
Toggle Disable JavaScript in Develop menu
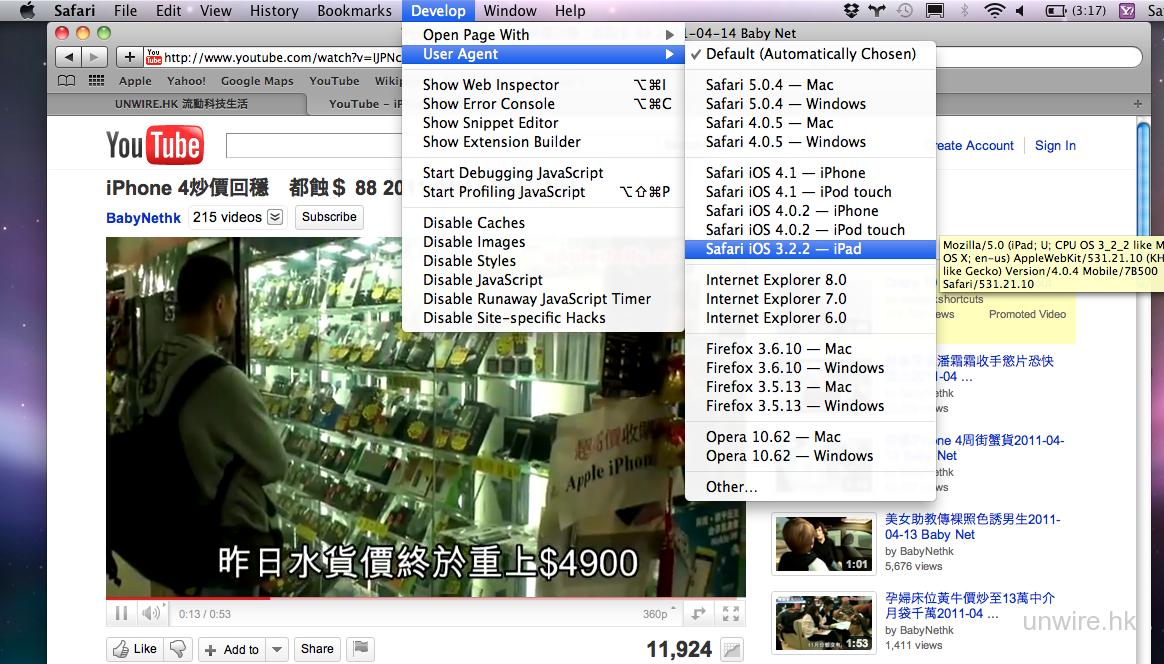tap(483, 280)
